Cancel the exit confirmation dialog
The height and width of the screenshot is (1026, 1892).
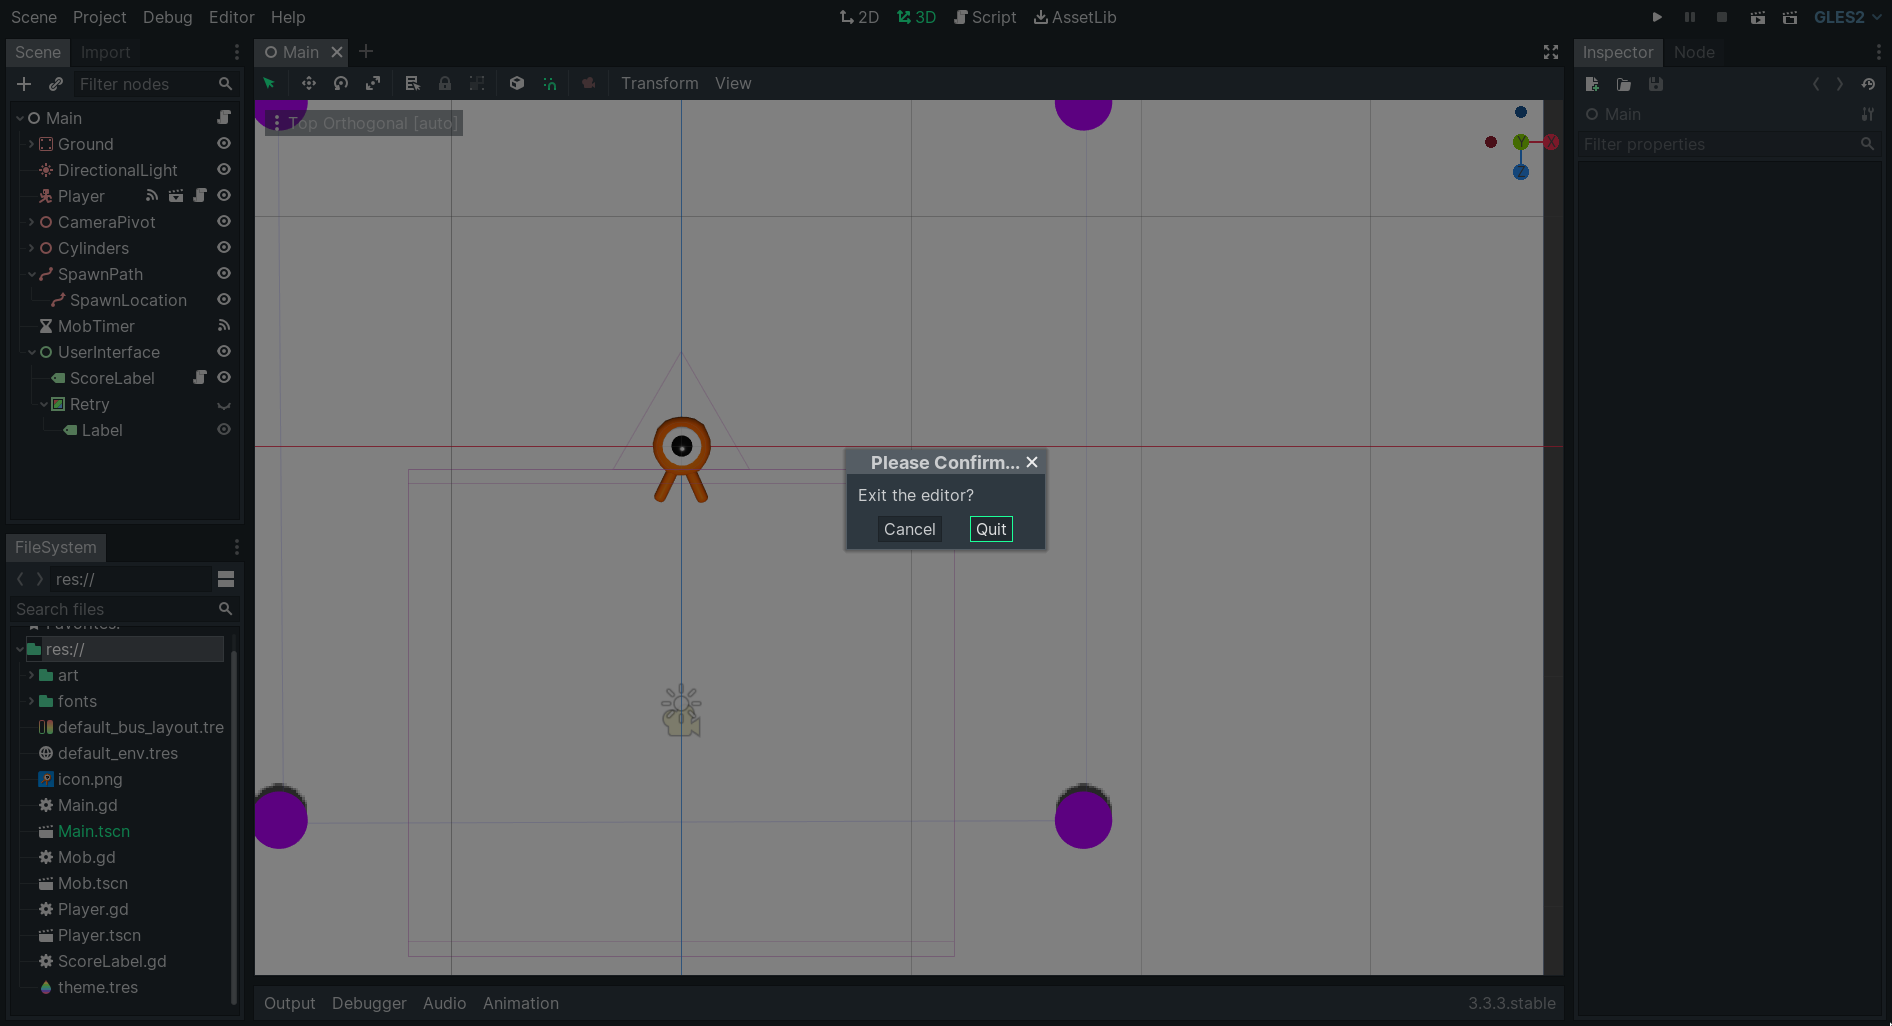point(908,529)
